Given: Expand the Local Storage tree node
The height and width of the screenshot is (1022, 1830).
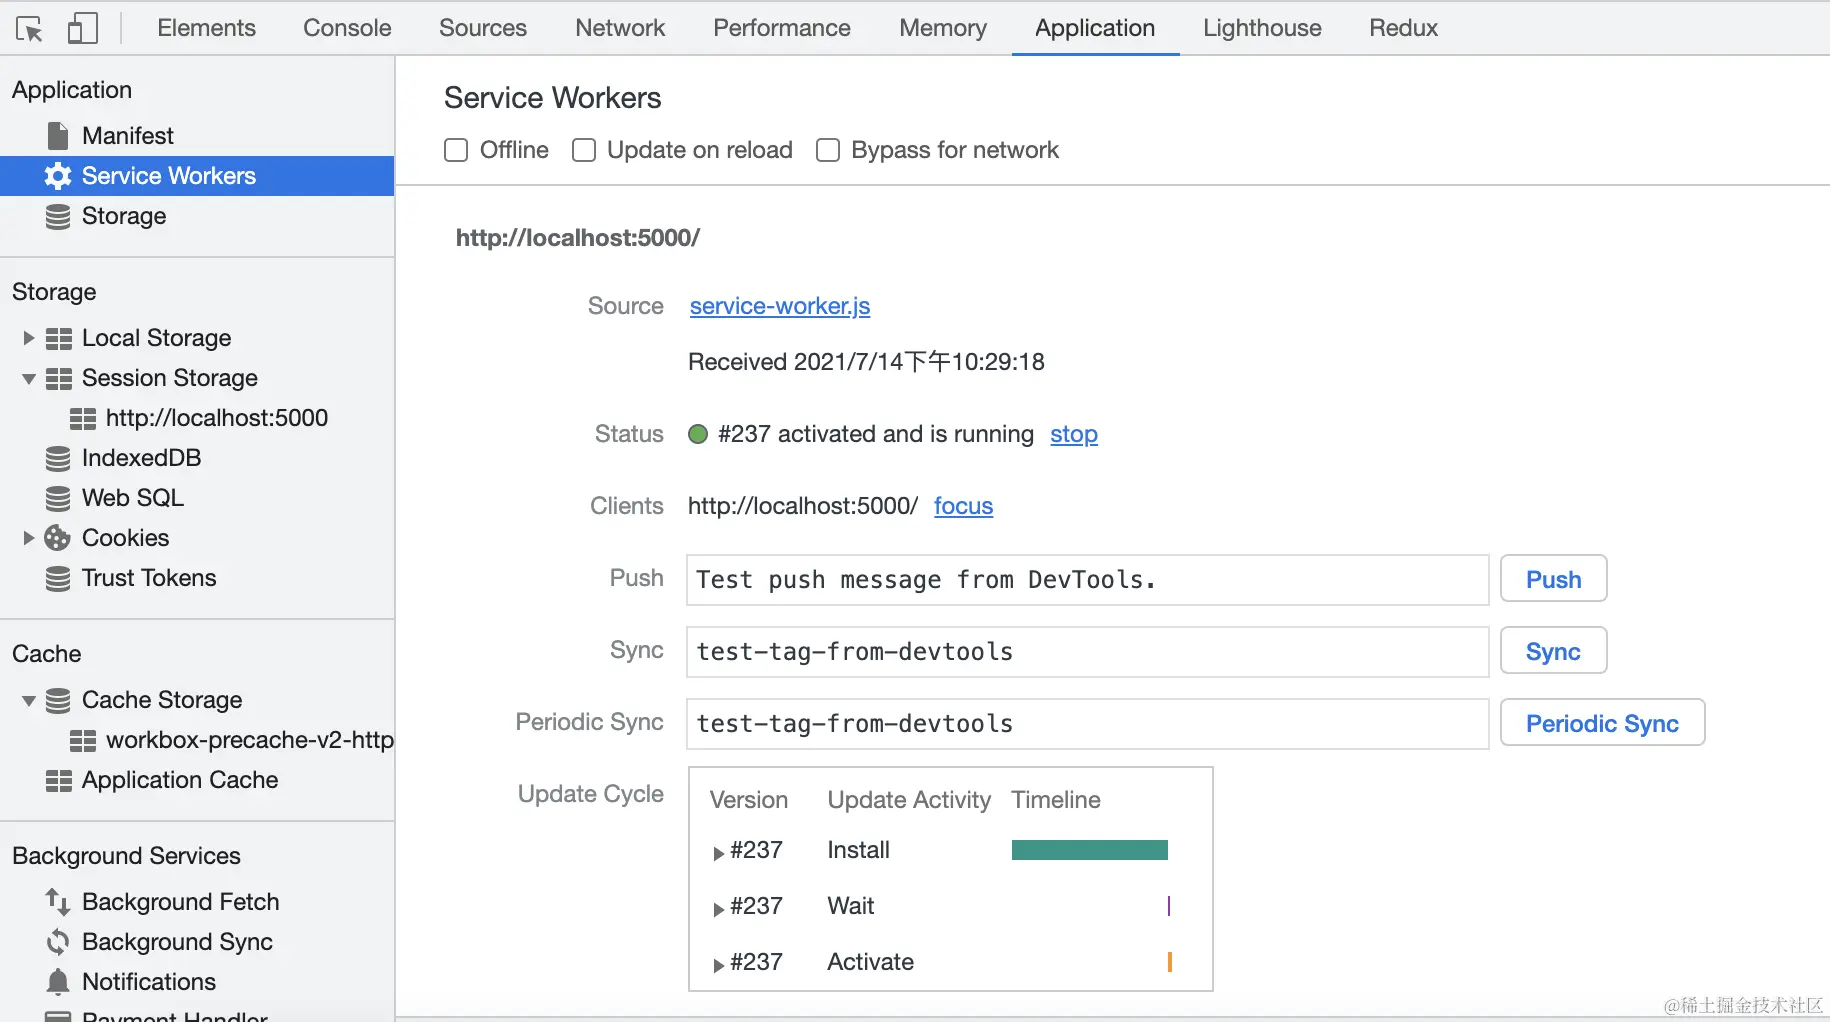Looking at the screenshot, I should [29, 338].
